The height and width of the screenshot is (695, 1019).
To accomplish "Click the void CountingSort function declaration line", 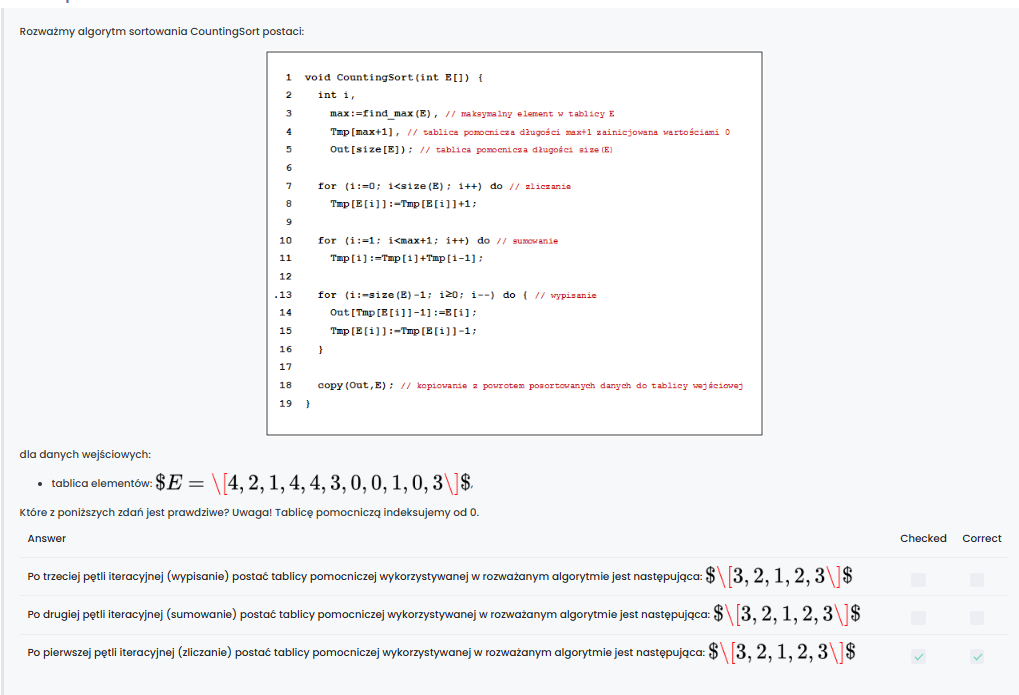I will [393, 77].
